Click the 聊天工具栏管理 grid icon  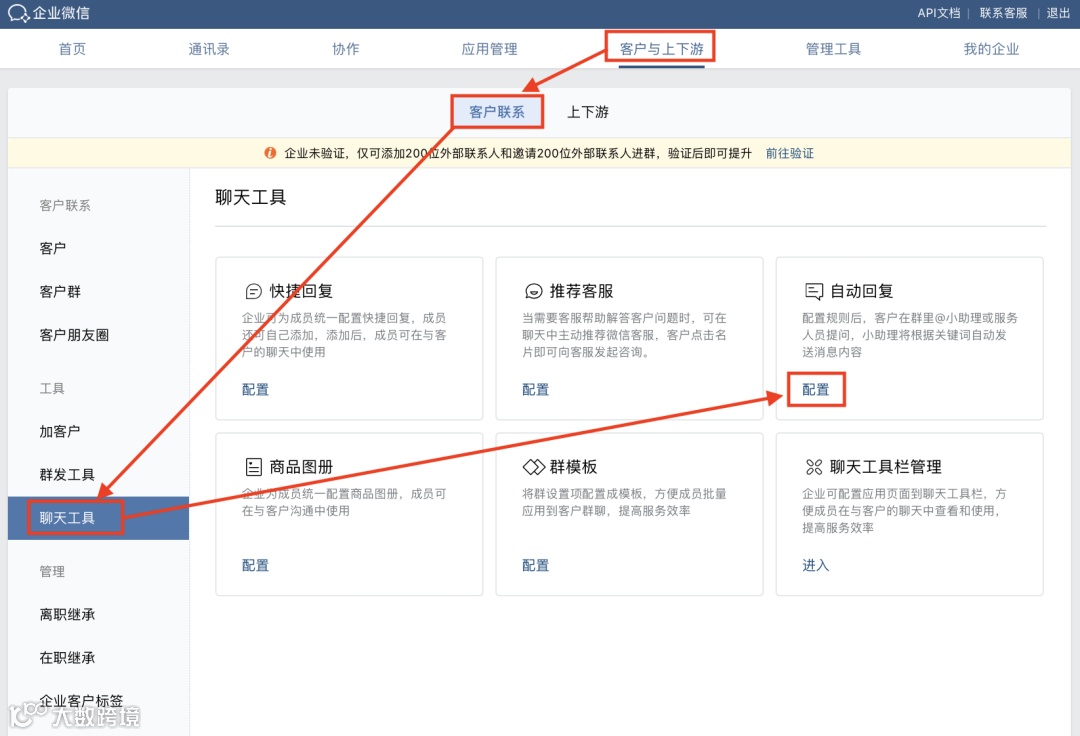(813, 467)
